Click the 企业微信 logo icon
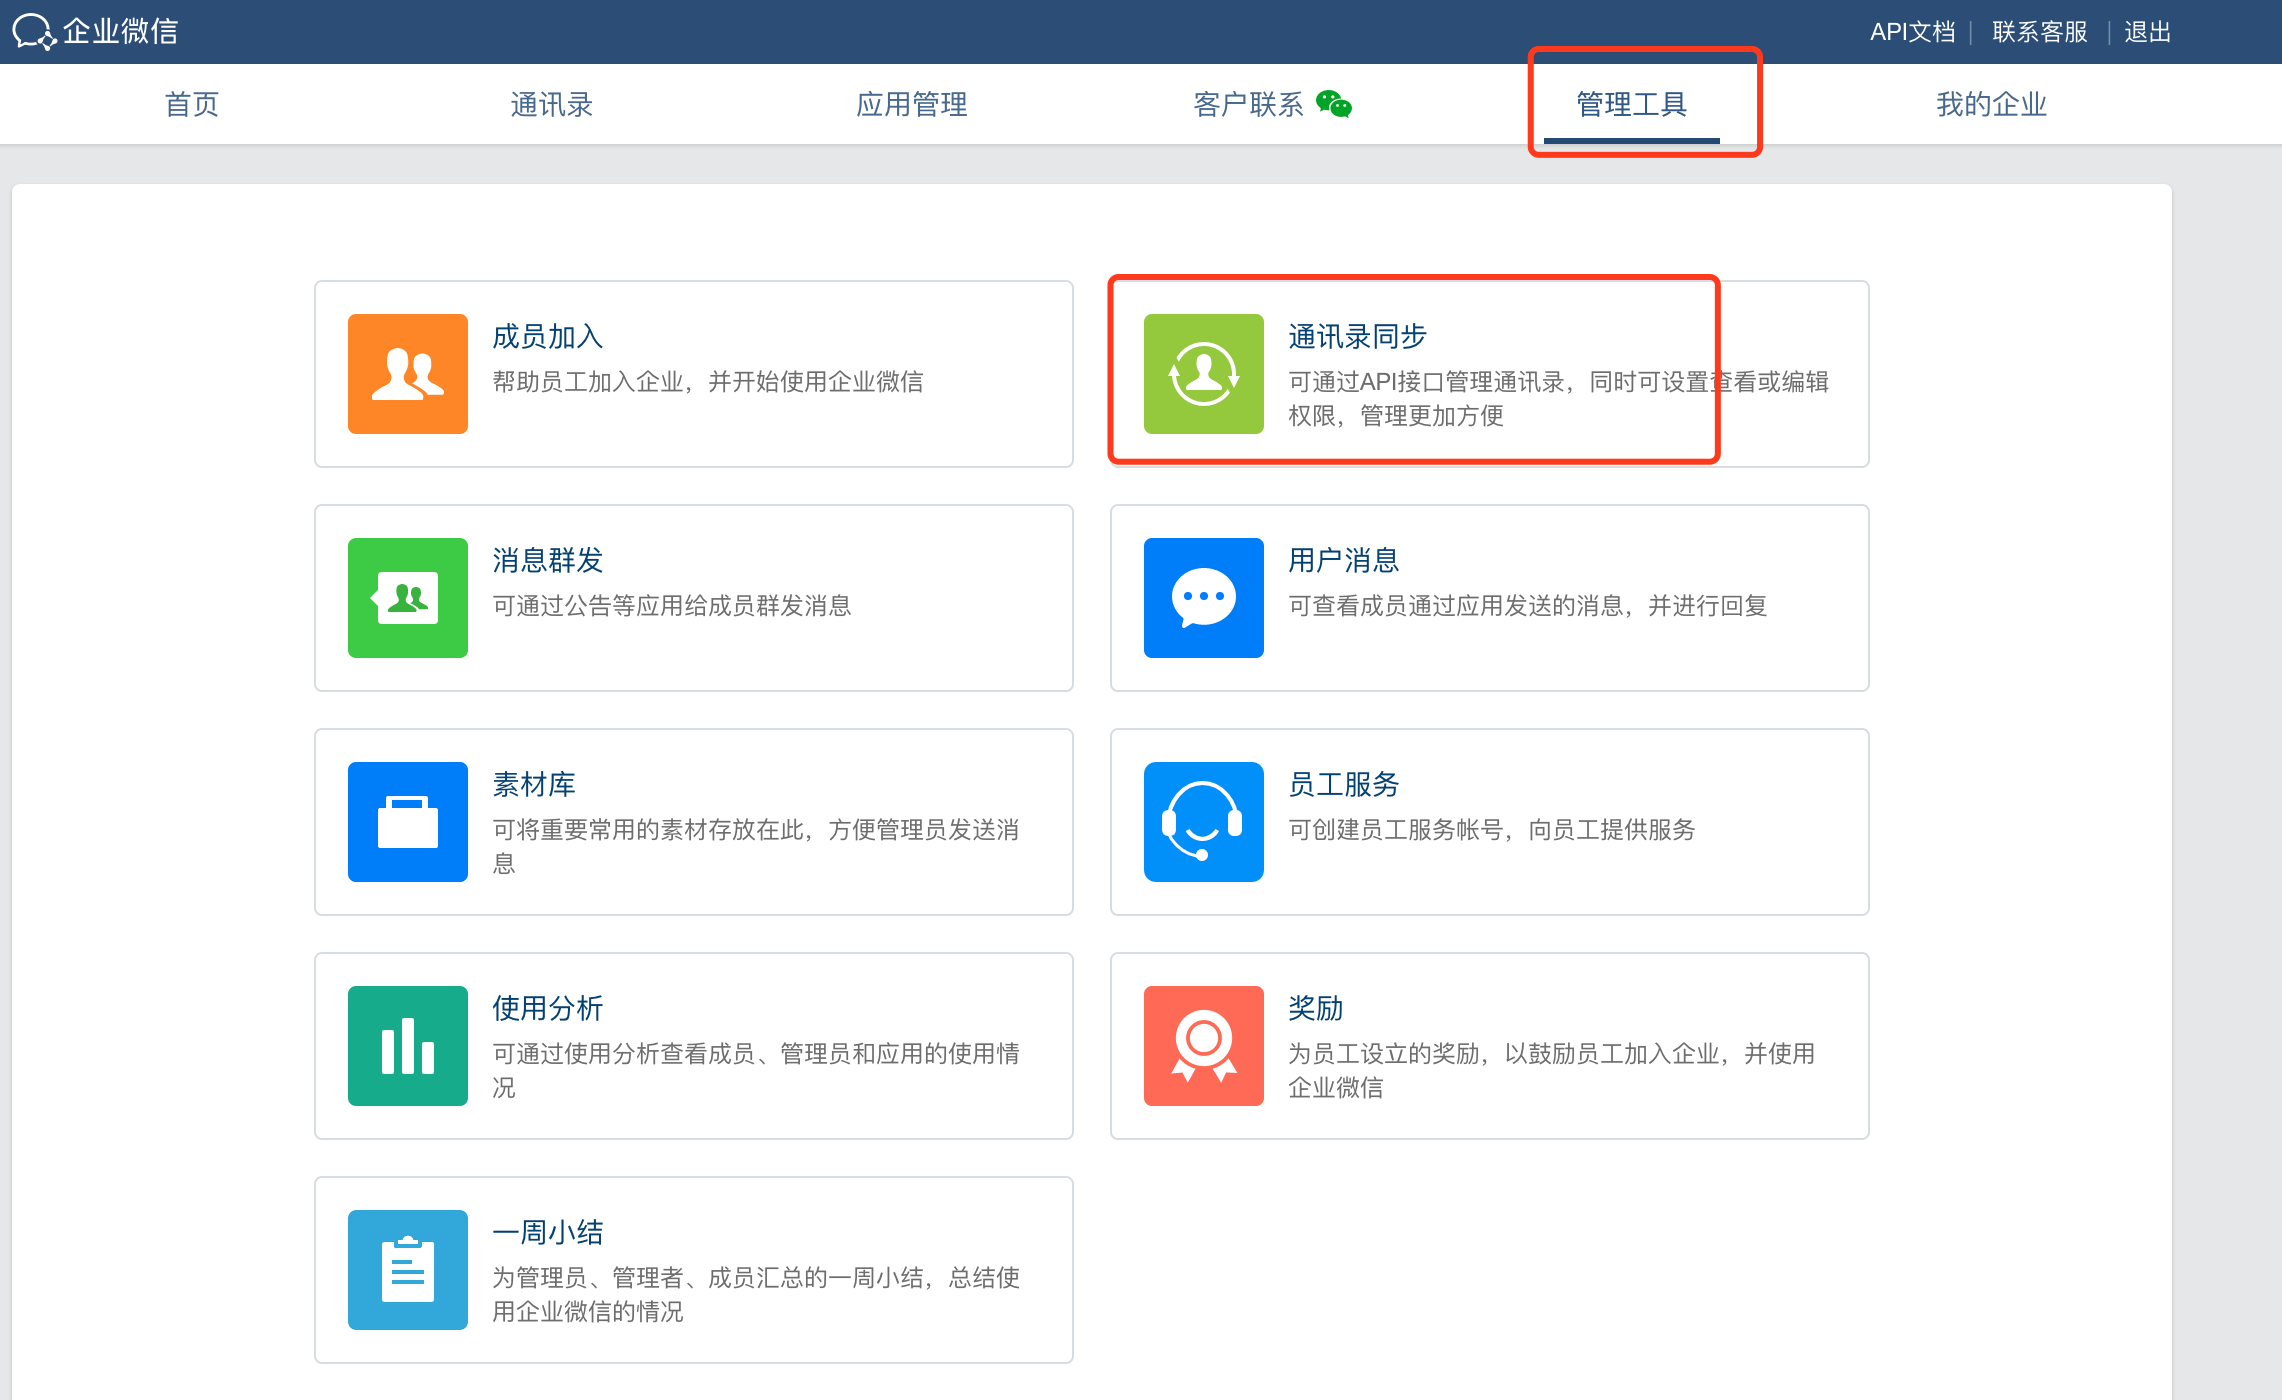The image size is (2282, 1400). pos(33,31)
